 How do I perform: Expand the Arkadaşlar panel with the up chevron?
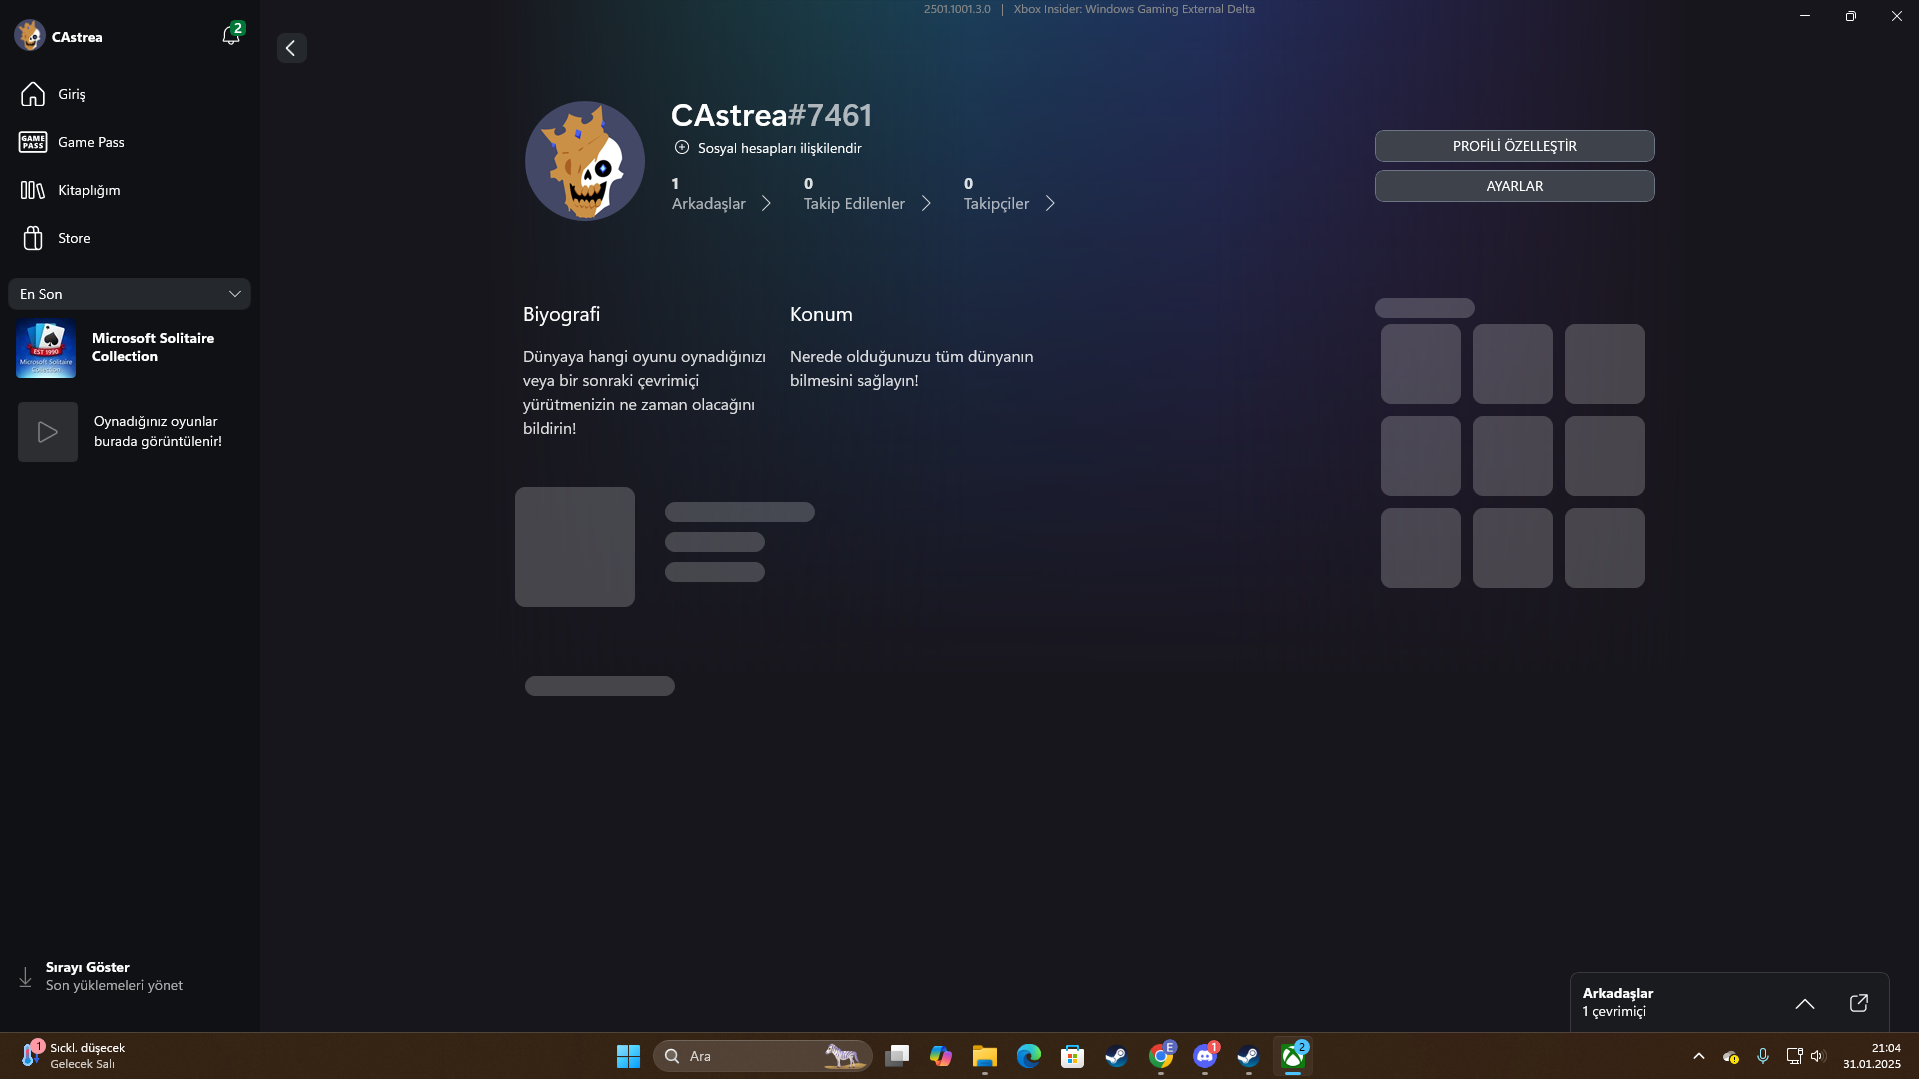point(1804,1003)
